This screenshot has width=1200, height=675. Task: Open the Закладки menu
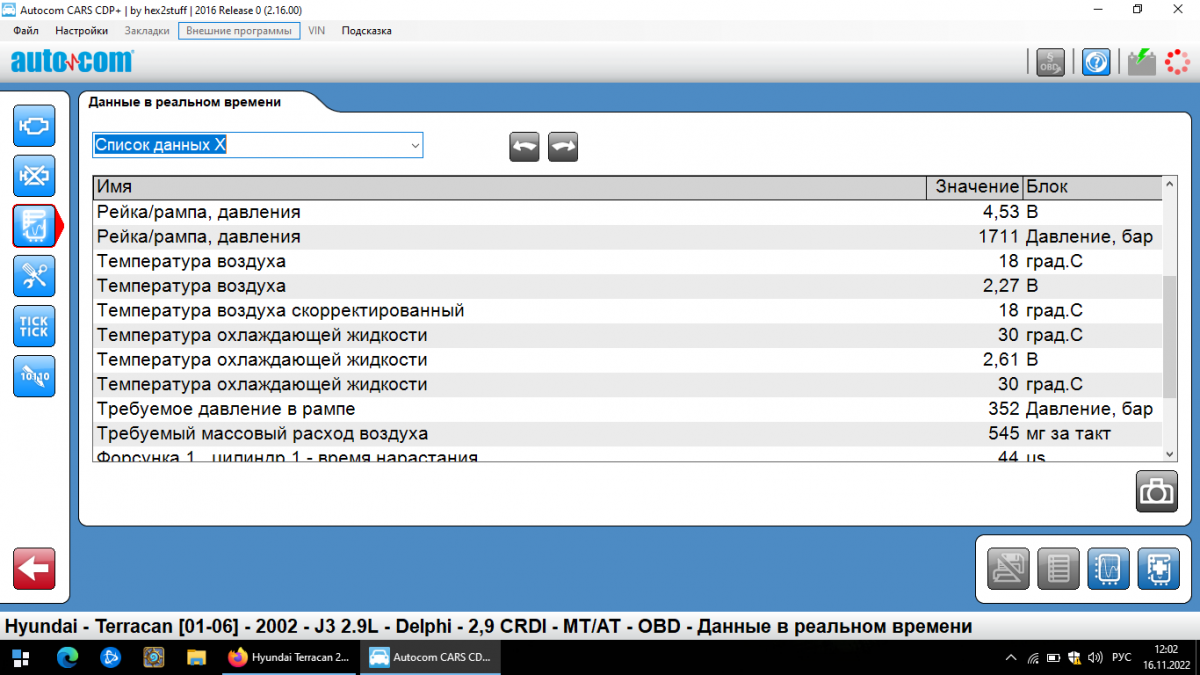pos(146,30)
